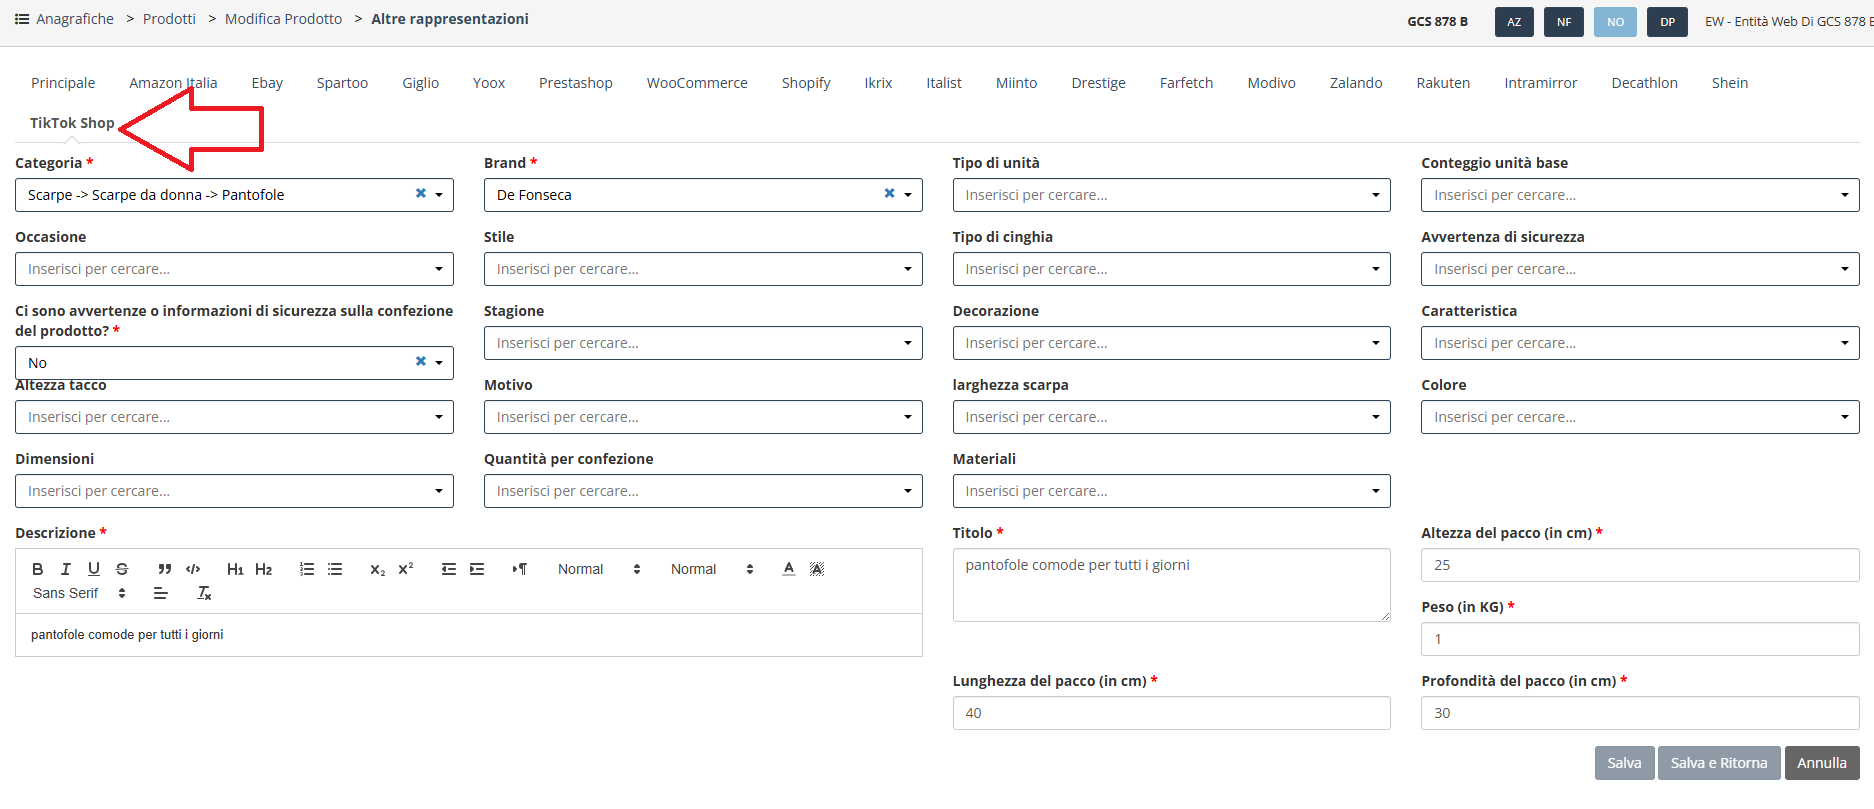Click the NO button in header
The height and width of the screenshot is (809, 1874).
1615,22
